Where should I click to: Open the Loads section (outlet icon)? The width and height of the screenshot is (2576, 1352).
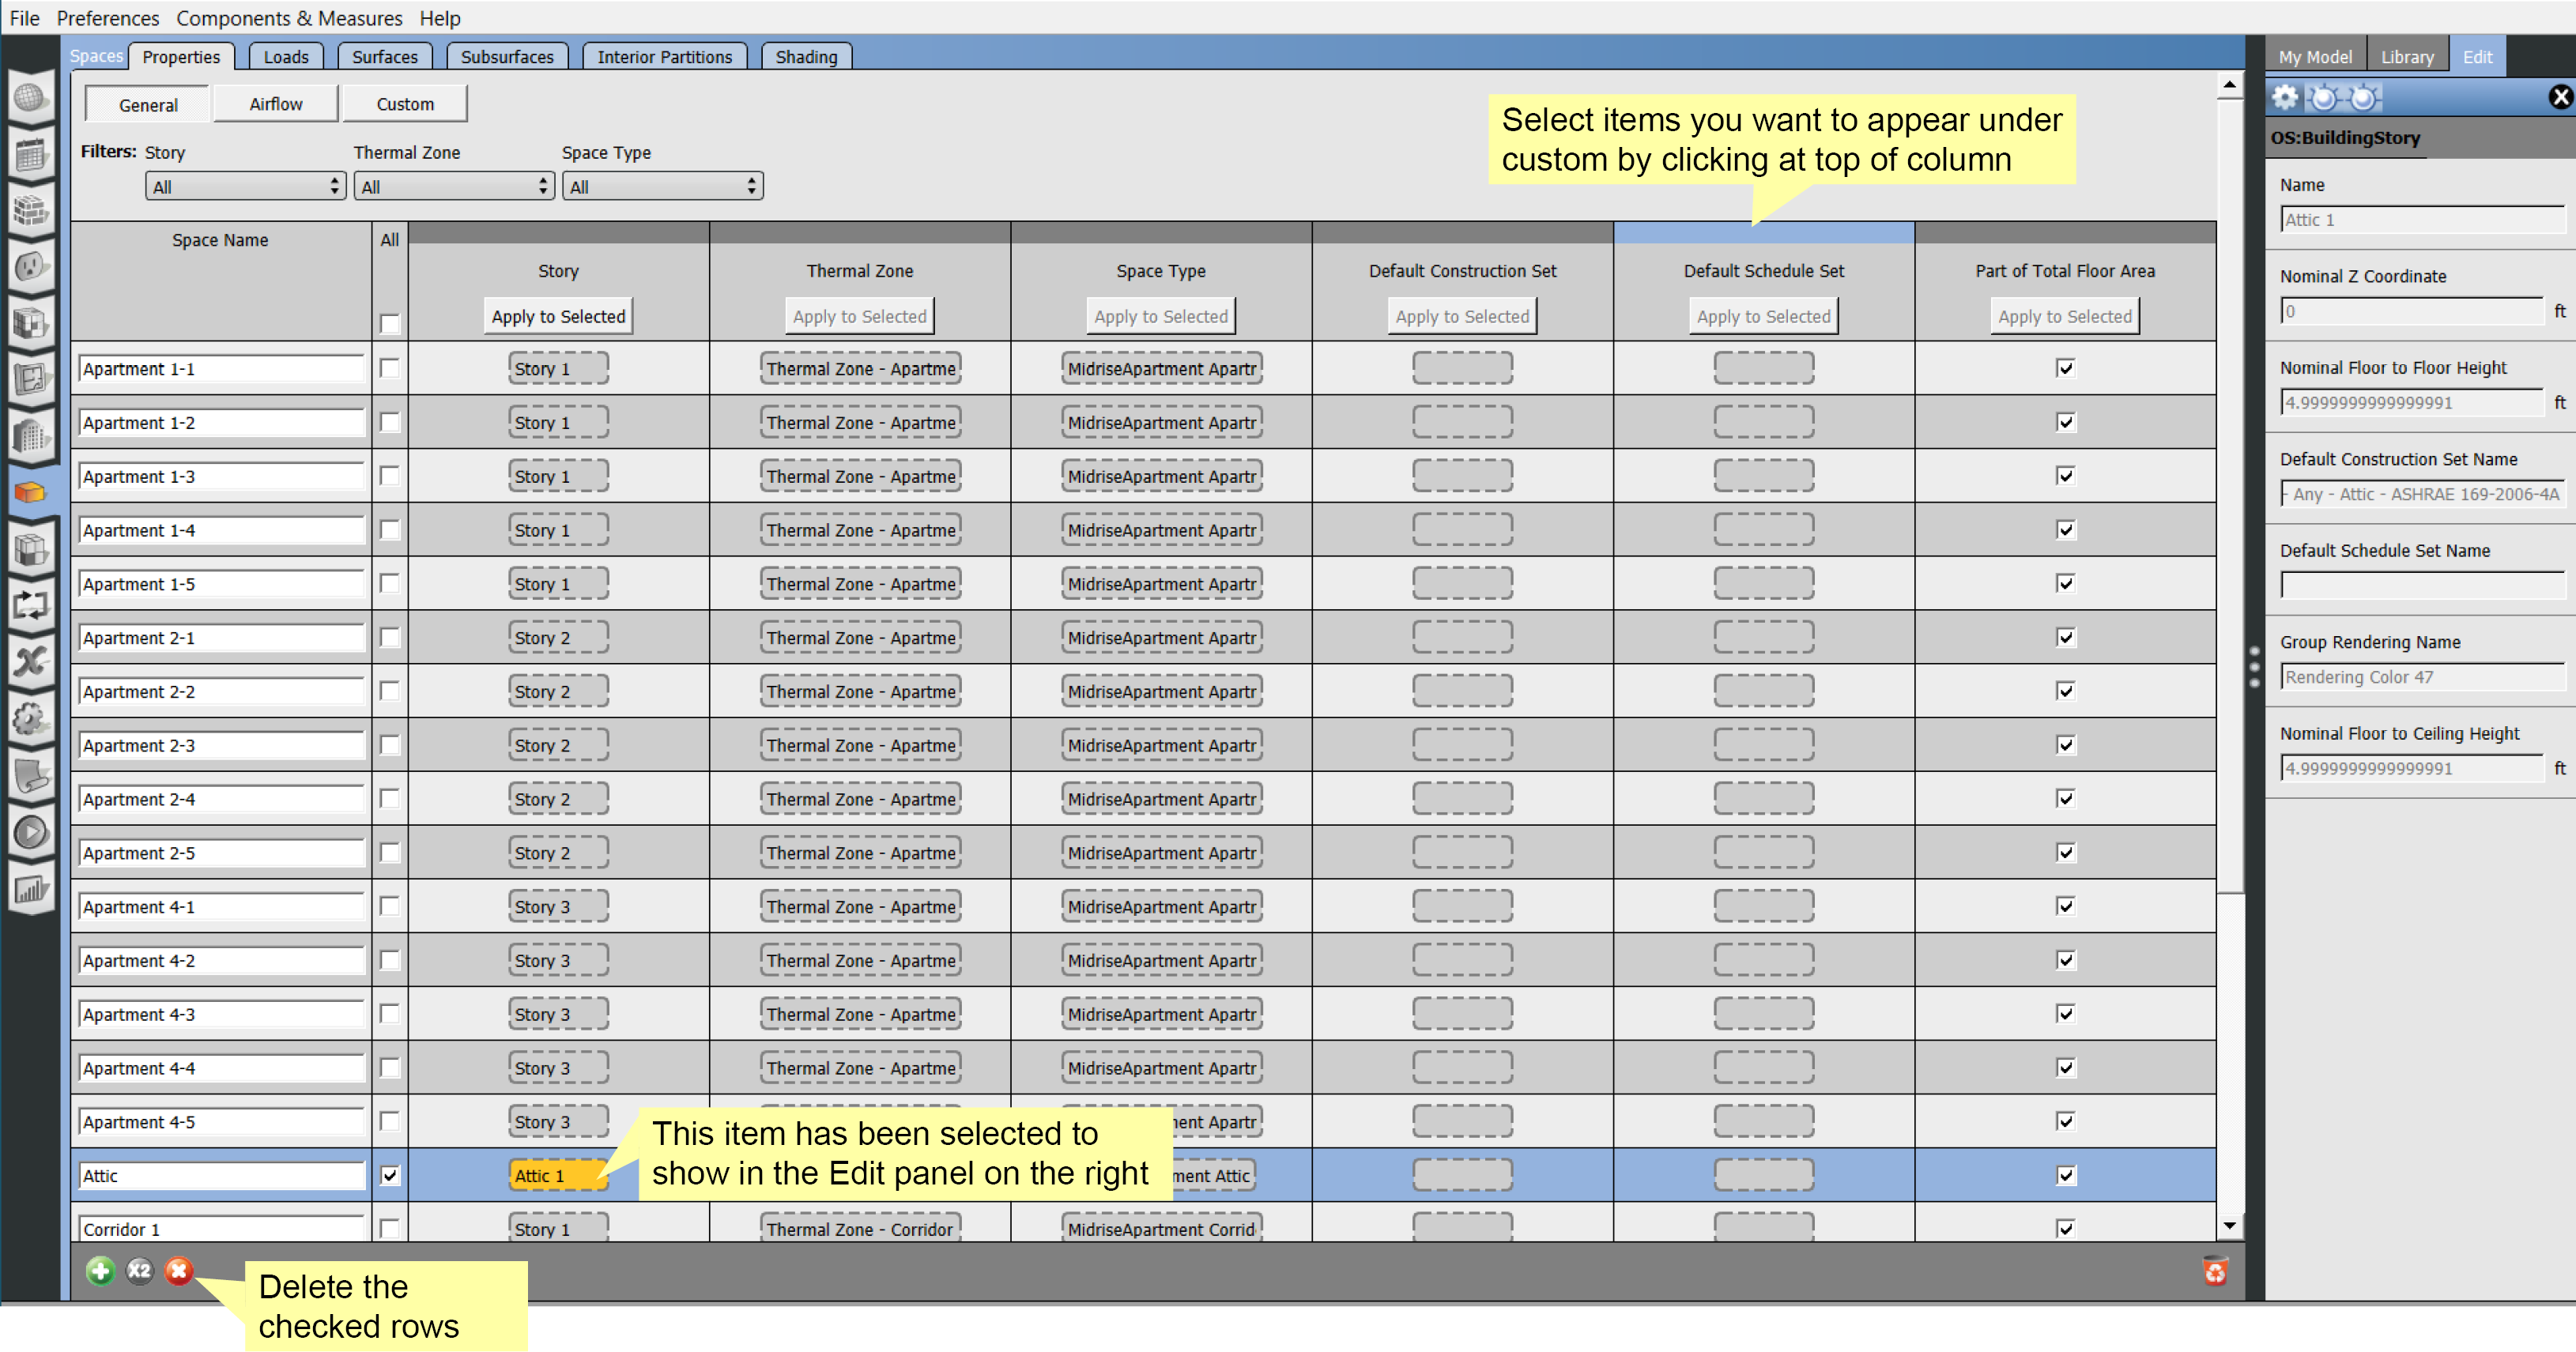[x=30, y=265]
